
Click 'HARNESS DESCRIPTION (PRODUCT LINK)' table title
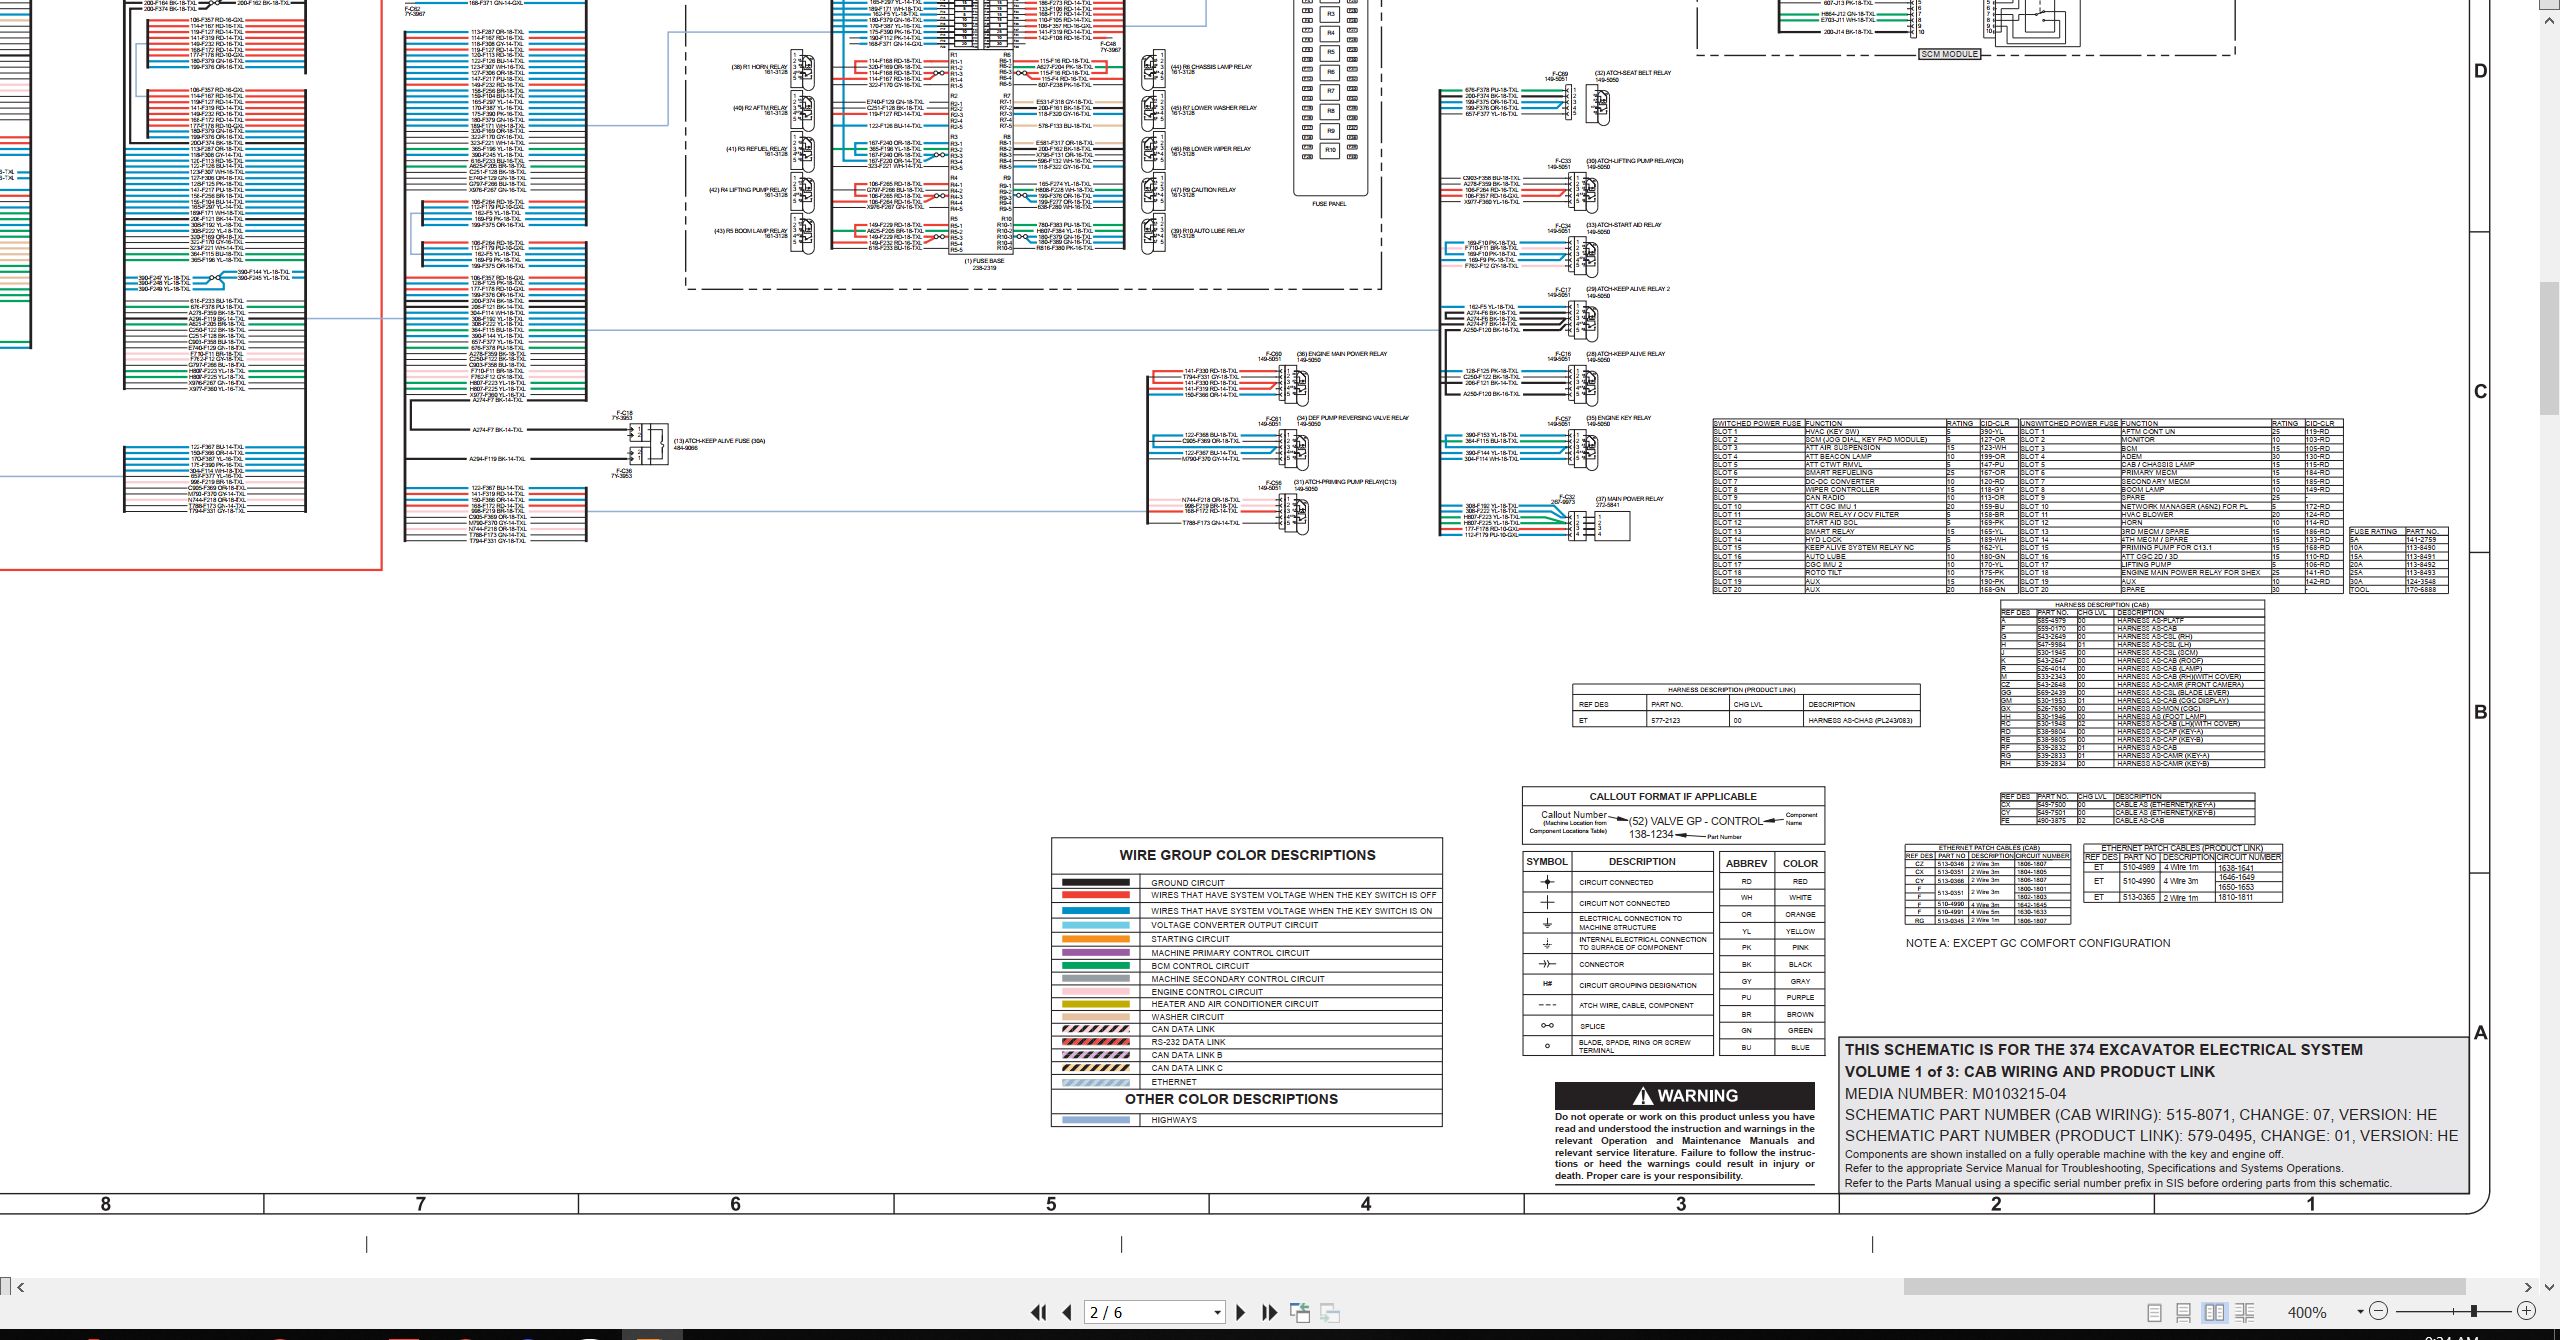(1731, 690)
